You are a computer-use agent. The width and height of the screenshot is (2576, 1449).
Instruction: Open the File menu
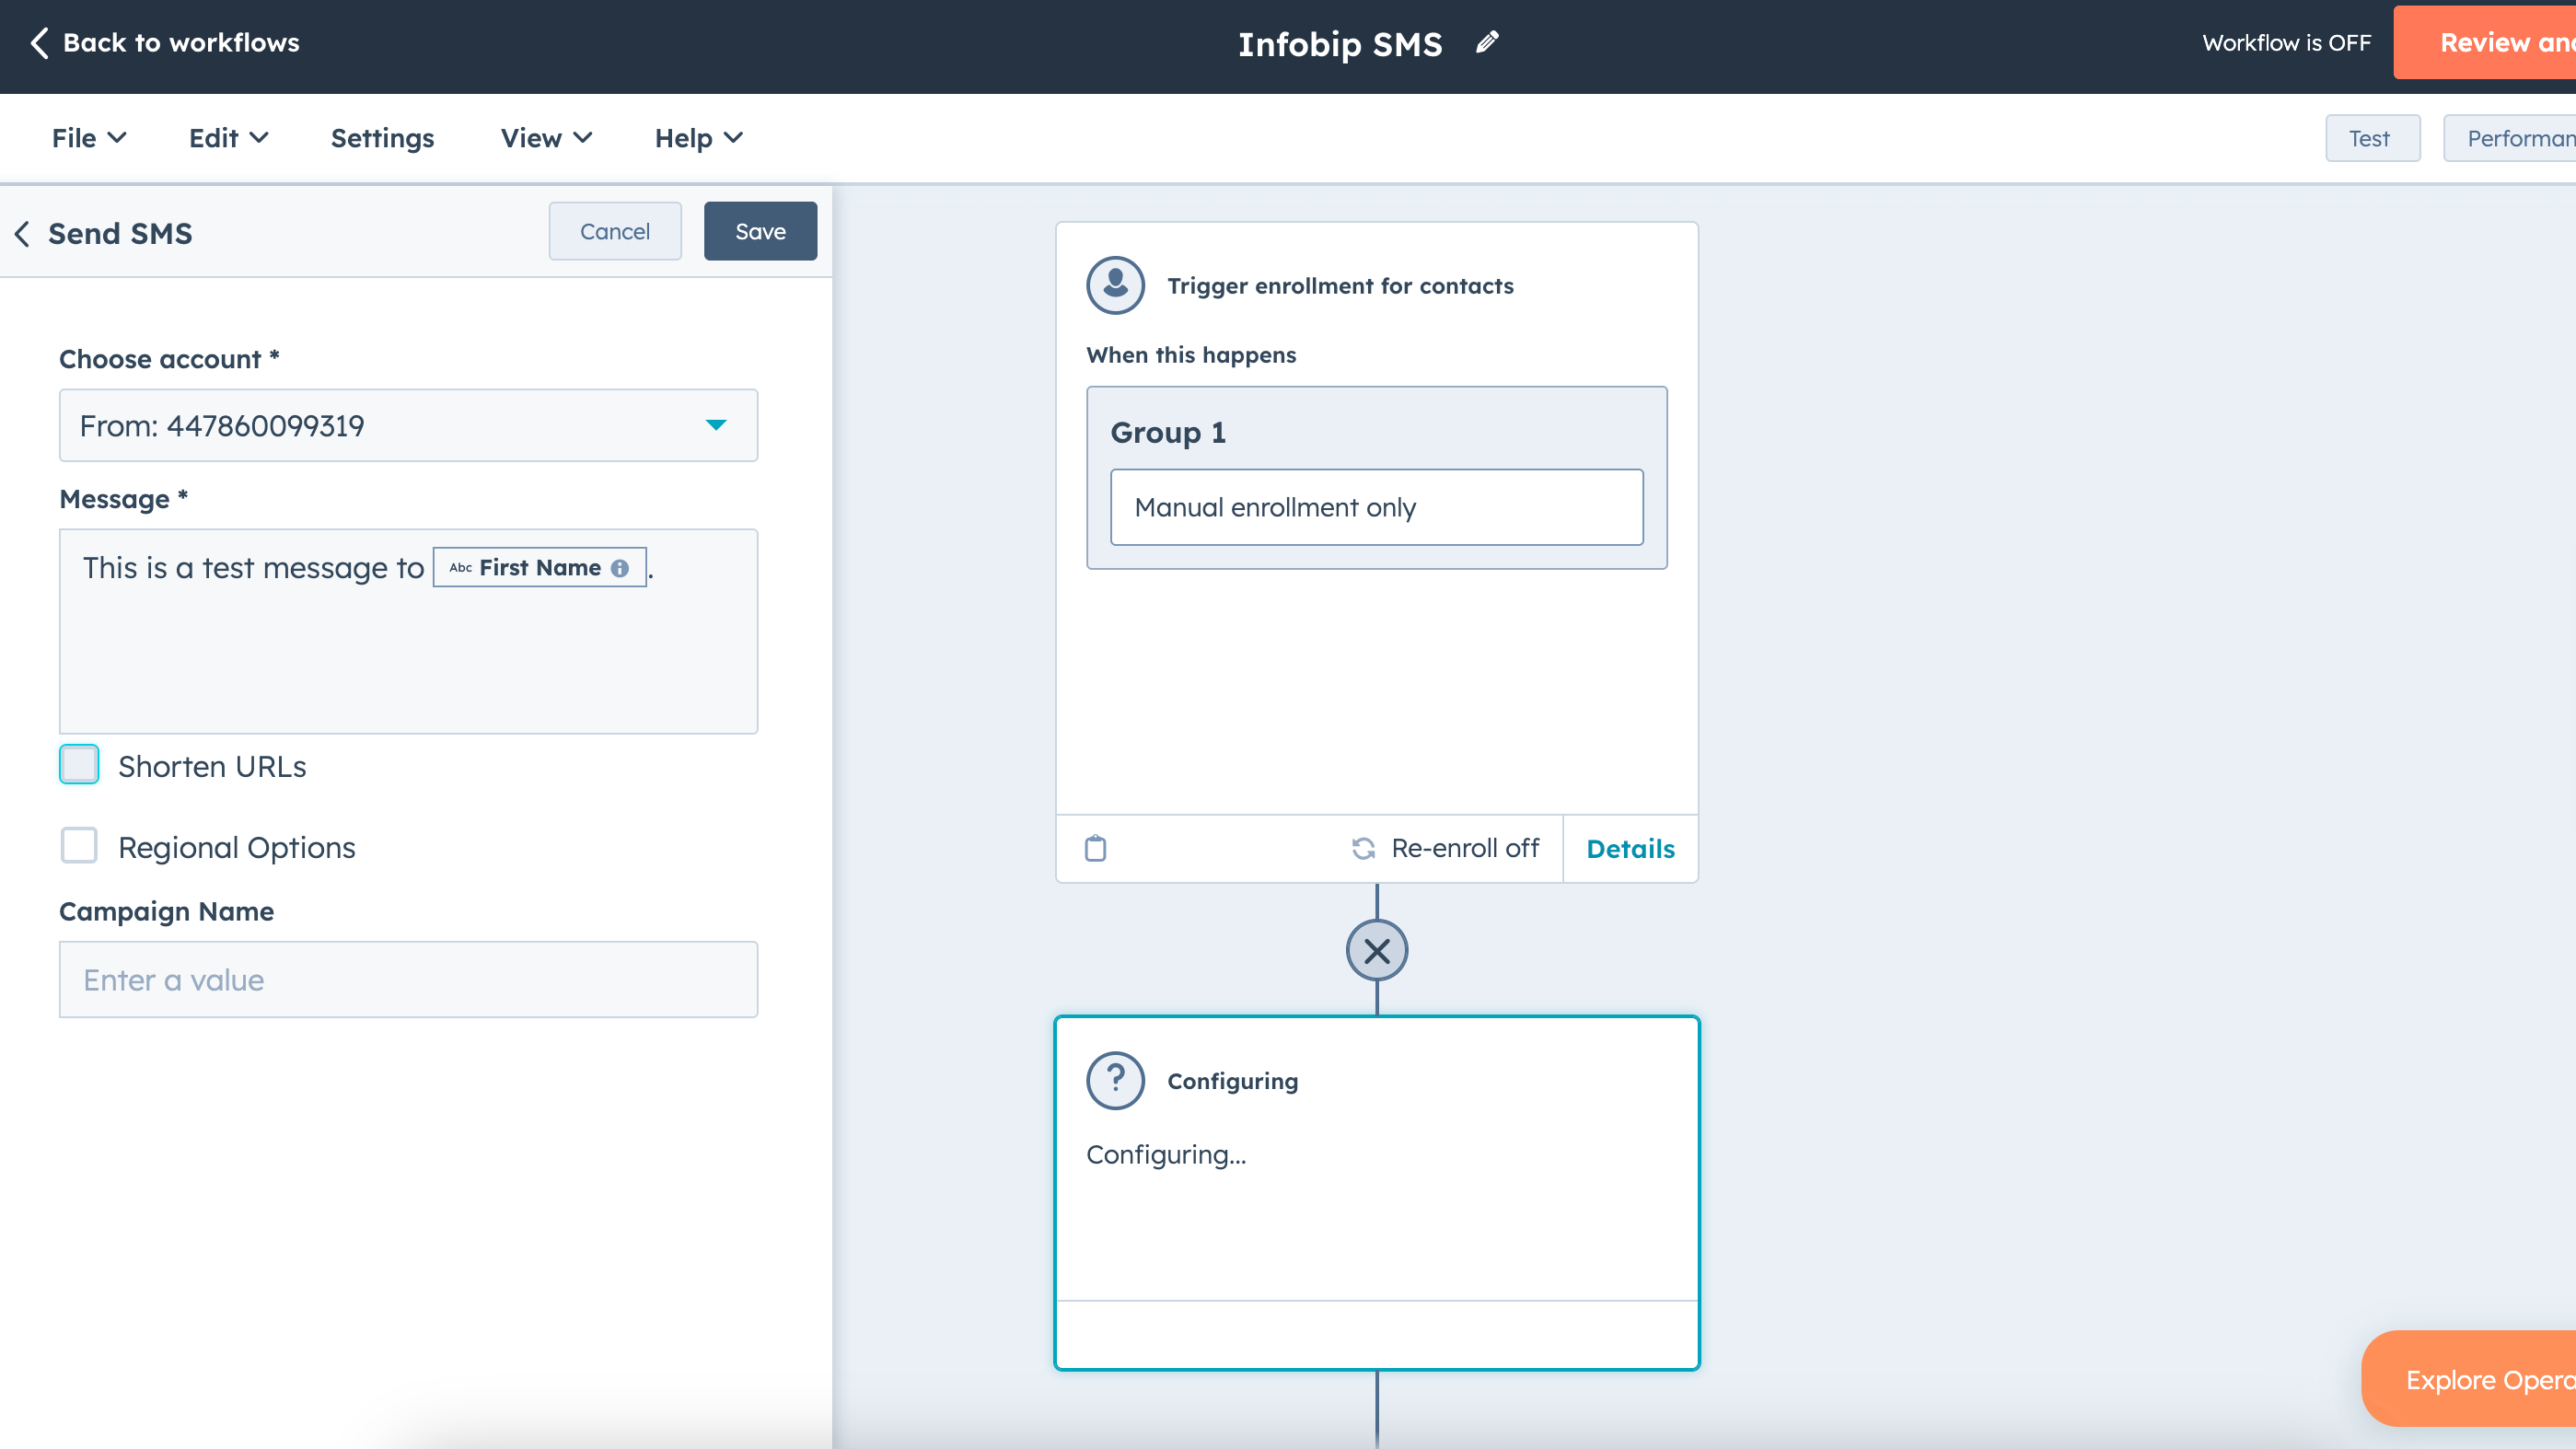88,138
